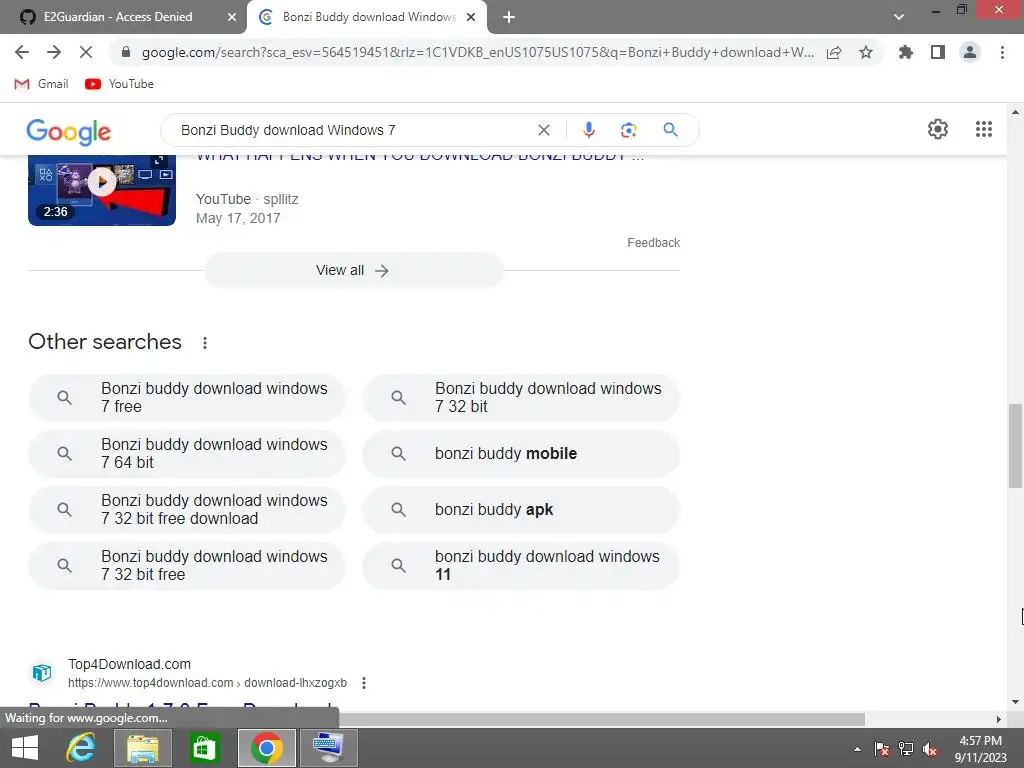Click the horizontal scrollbar thumb

click(x=601, y=719)
